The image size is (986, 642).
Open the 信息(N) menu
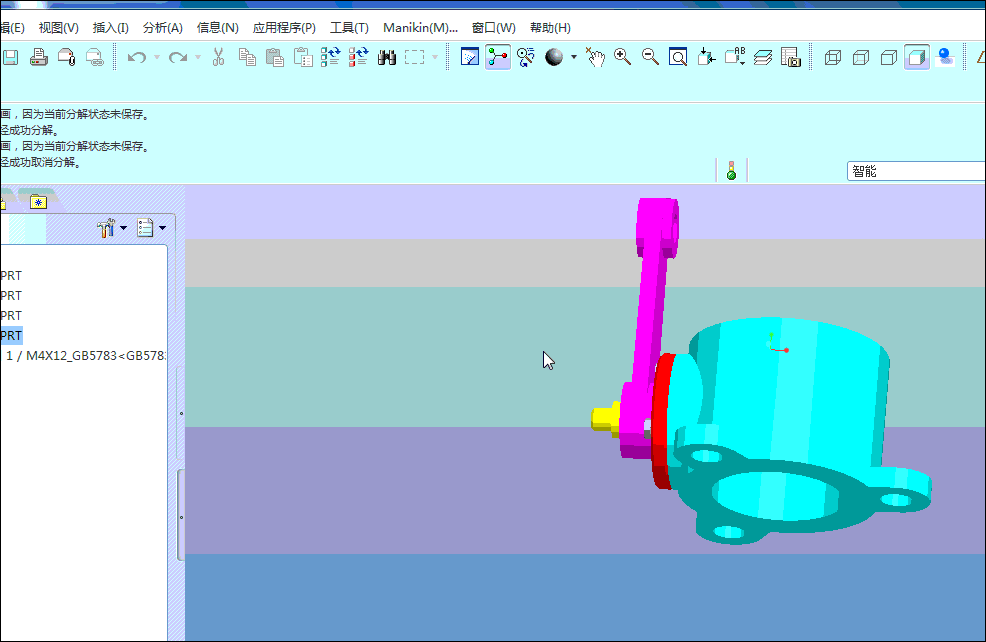(218, 28)
